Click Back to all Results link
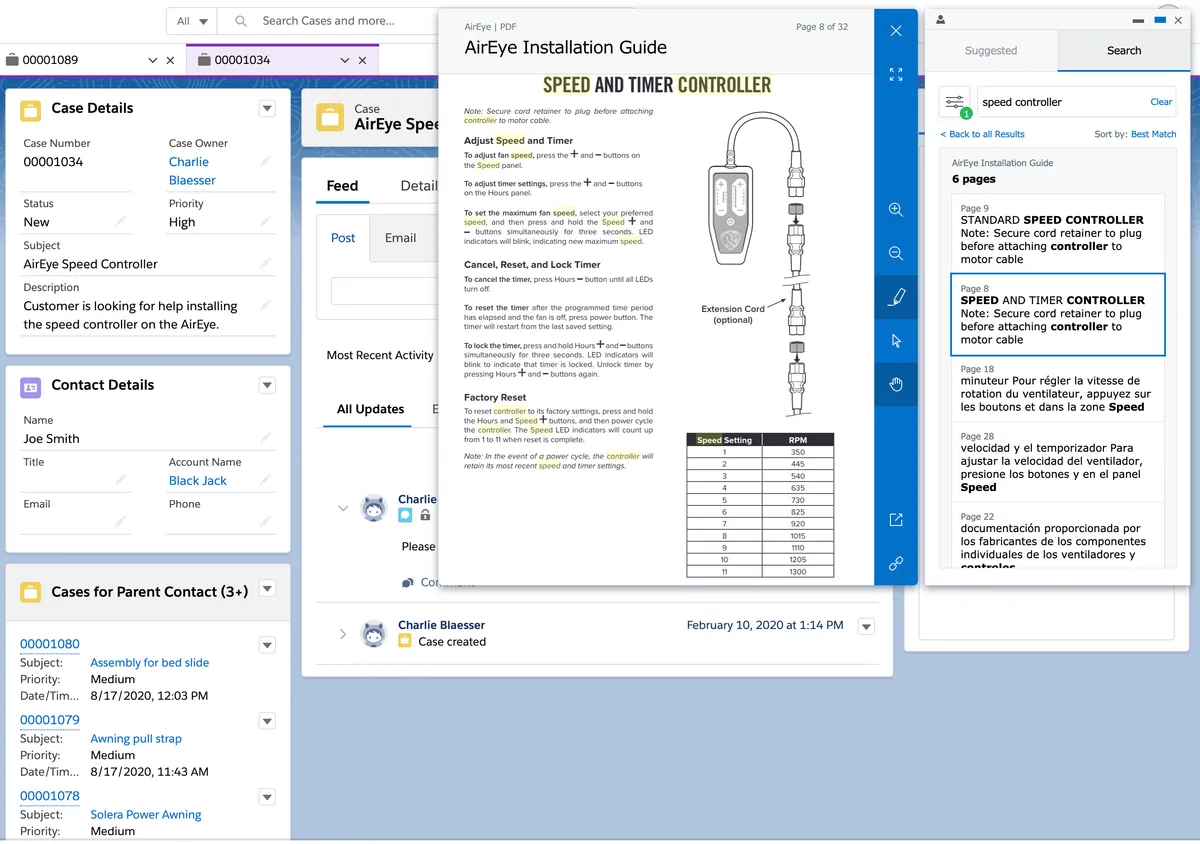The image size is (1200, 844). [x=982, y=134]
